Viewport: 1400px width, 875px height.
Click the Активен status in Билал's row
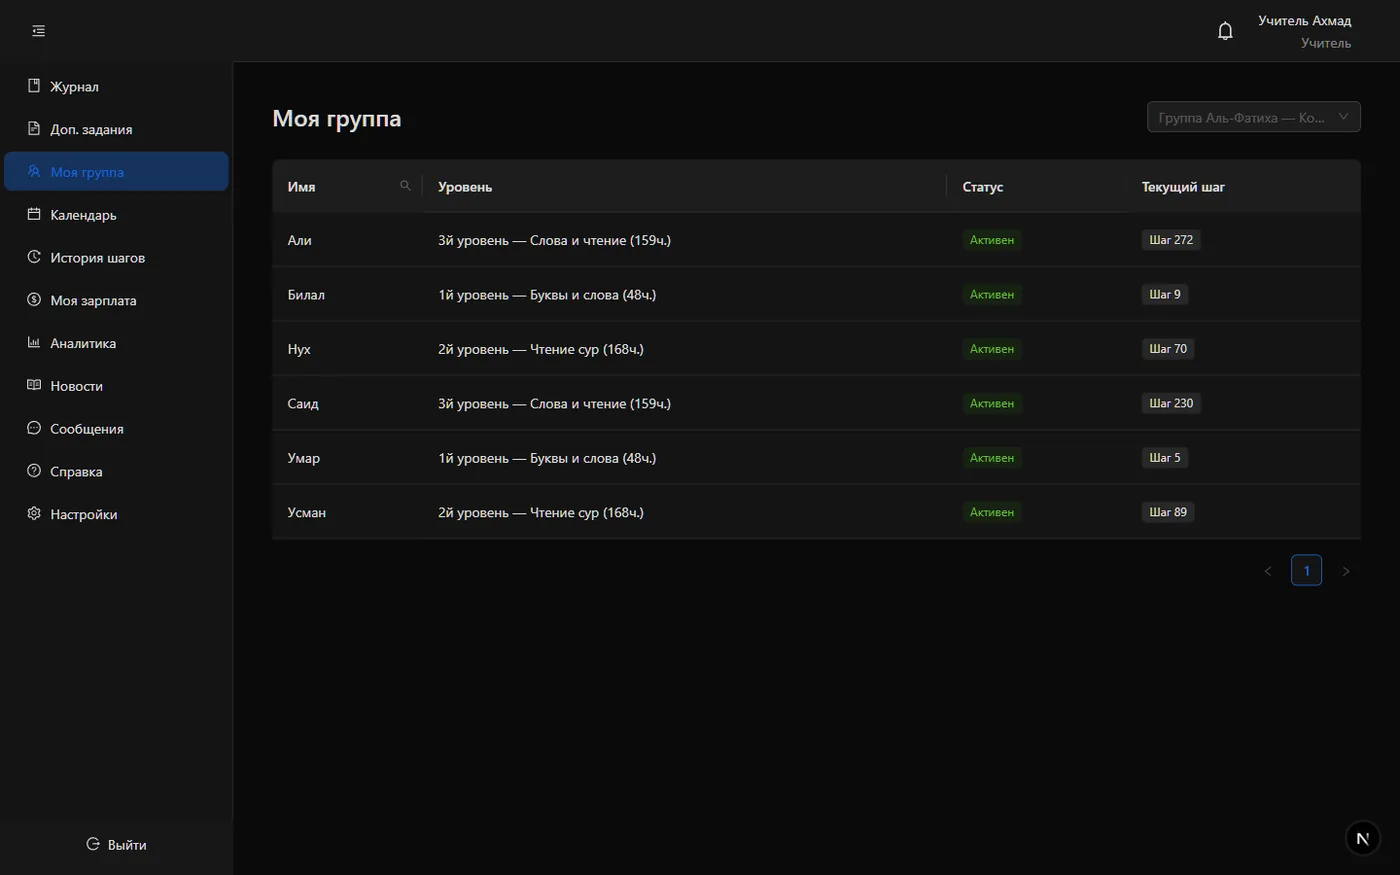pos(992,295)
